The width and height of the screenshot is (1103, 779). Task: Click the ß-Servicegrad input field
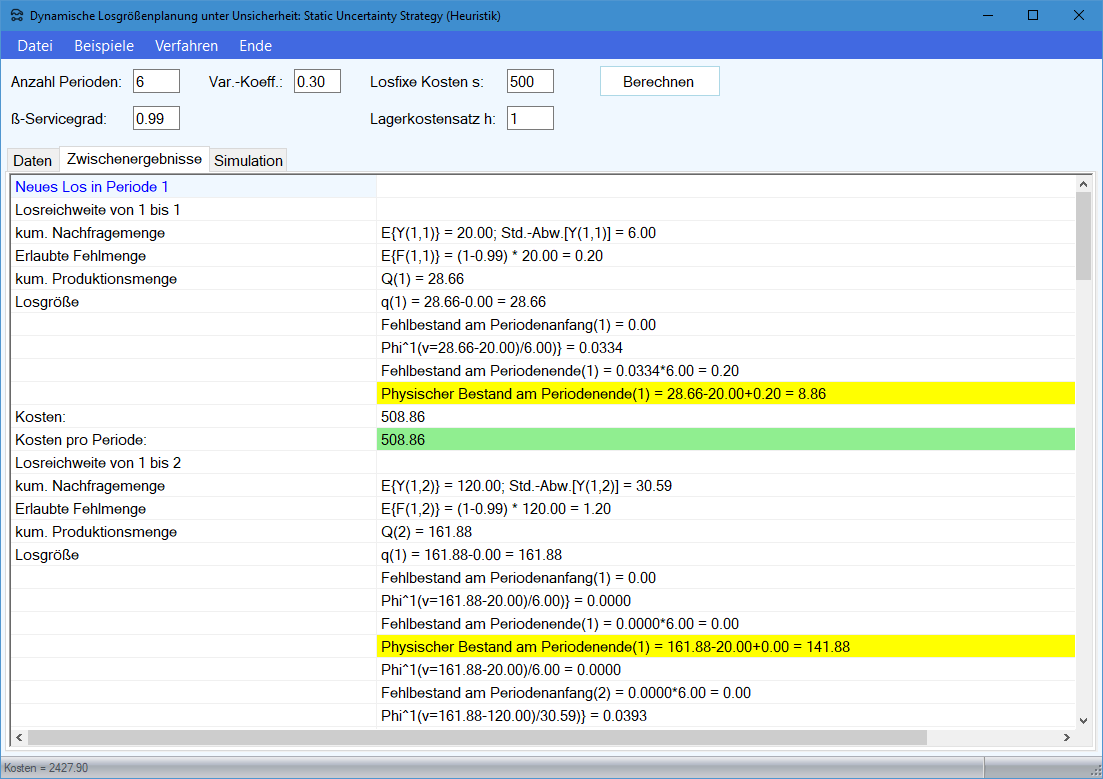click(x=156, y=119)
